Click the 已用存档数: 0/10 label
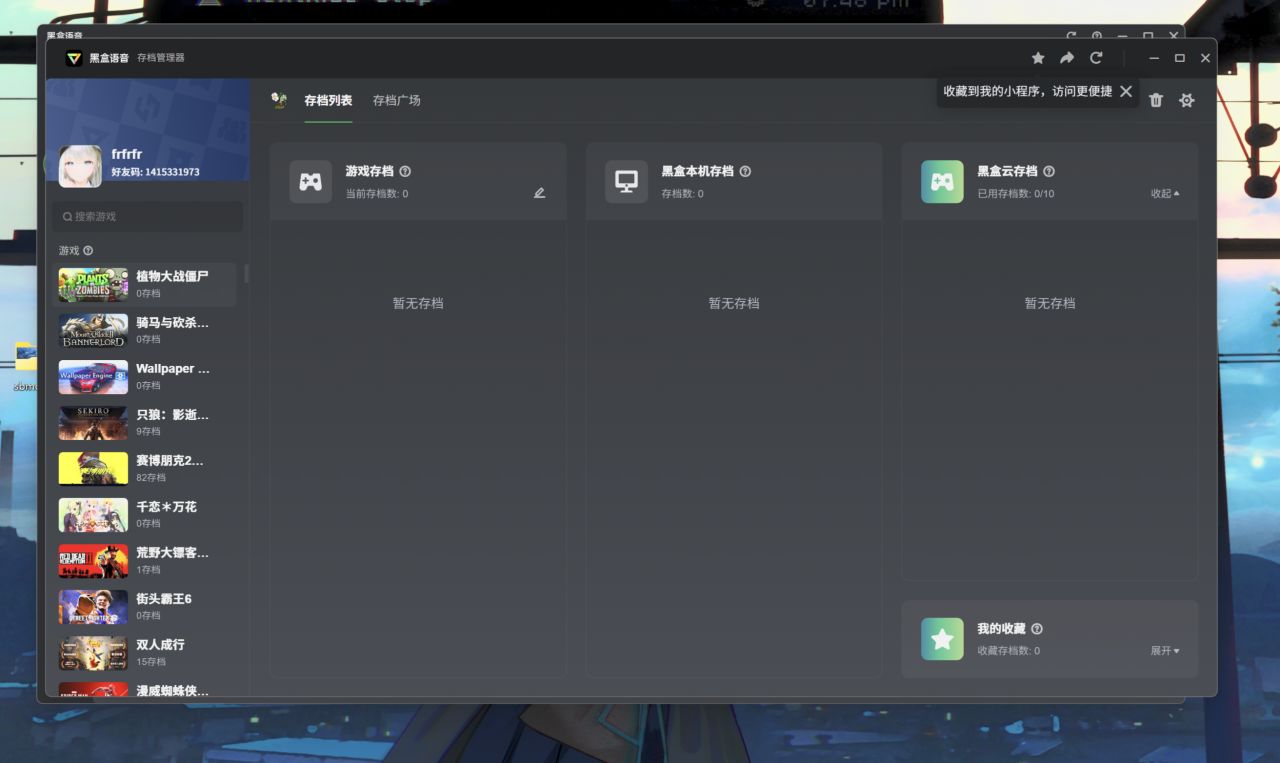Image resolution: width=1280 pixels, height=763 pixels. (1016, 194)
